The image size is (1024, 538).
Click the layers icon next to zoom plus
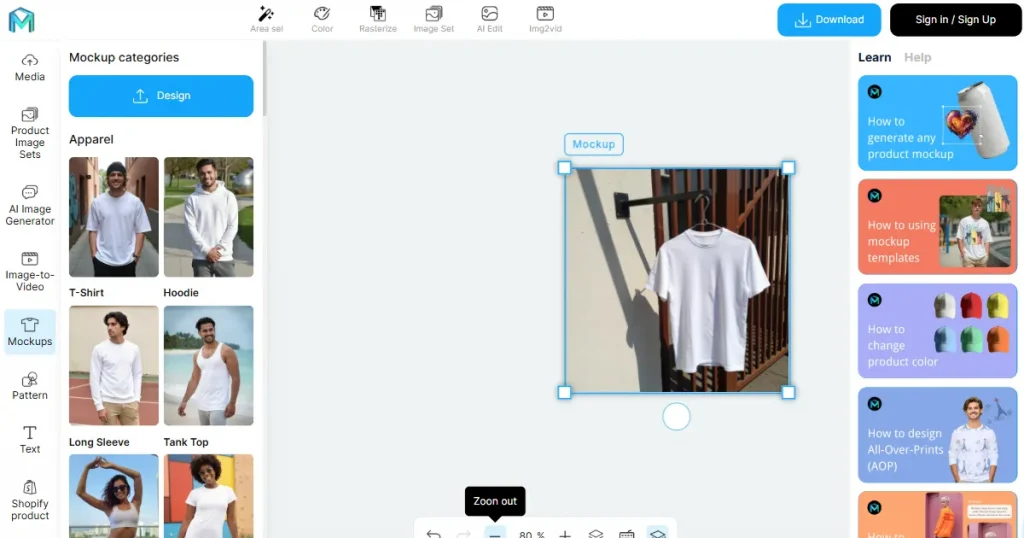pyautogui.click(x=596, y=533)
